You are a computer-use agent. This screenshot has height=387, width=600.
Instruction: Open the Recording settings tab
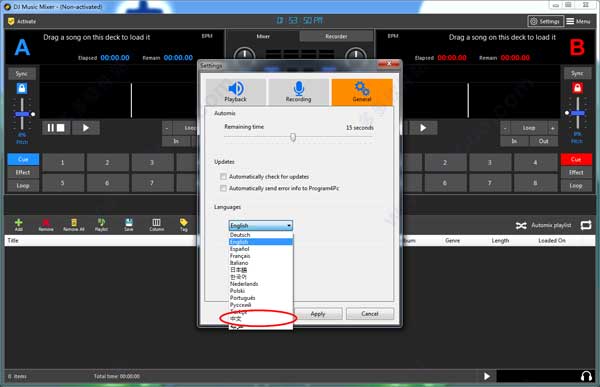pos(298,92)
